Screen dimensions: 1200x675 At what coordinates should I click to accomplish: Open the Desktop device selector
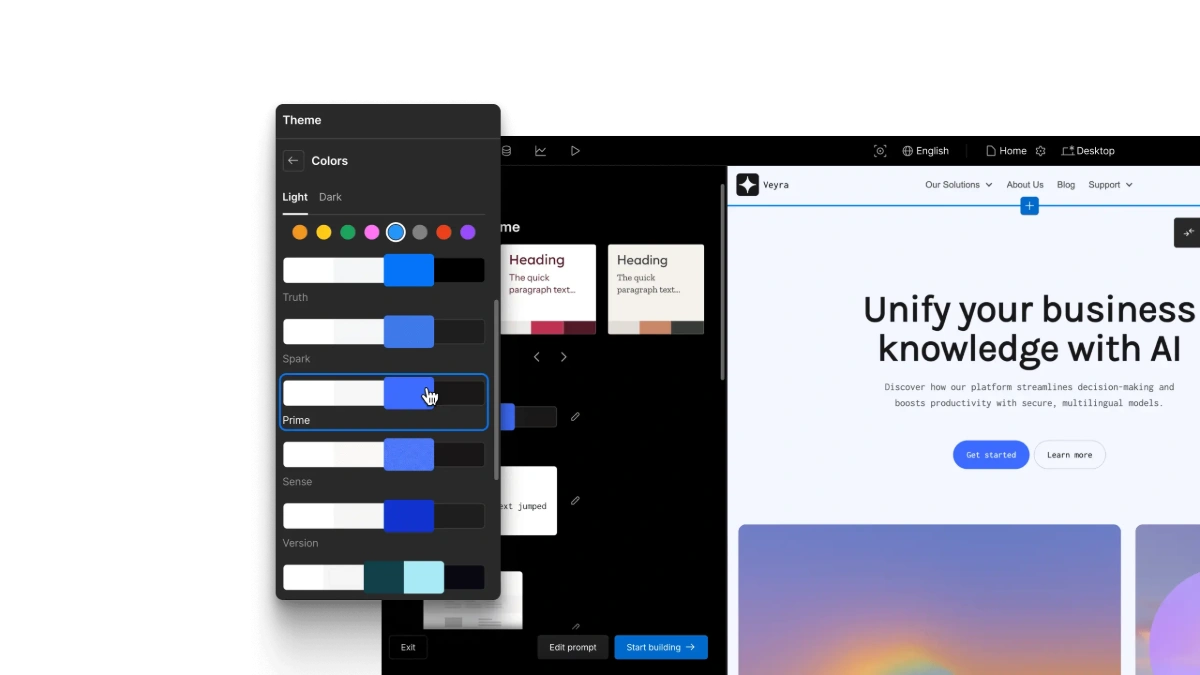(x=1088, y=151)
